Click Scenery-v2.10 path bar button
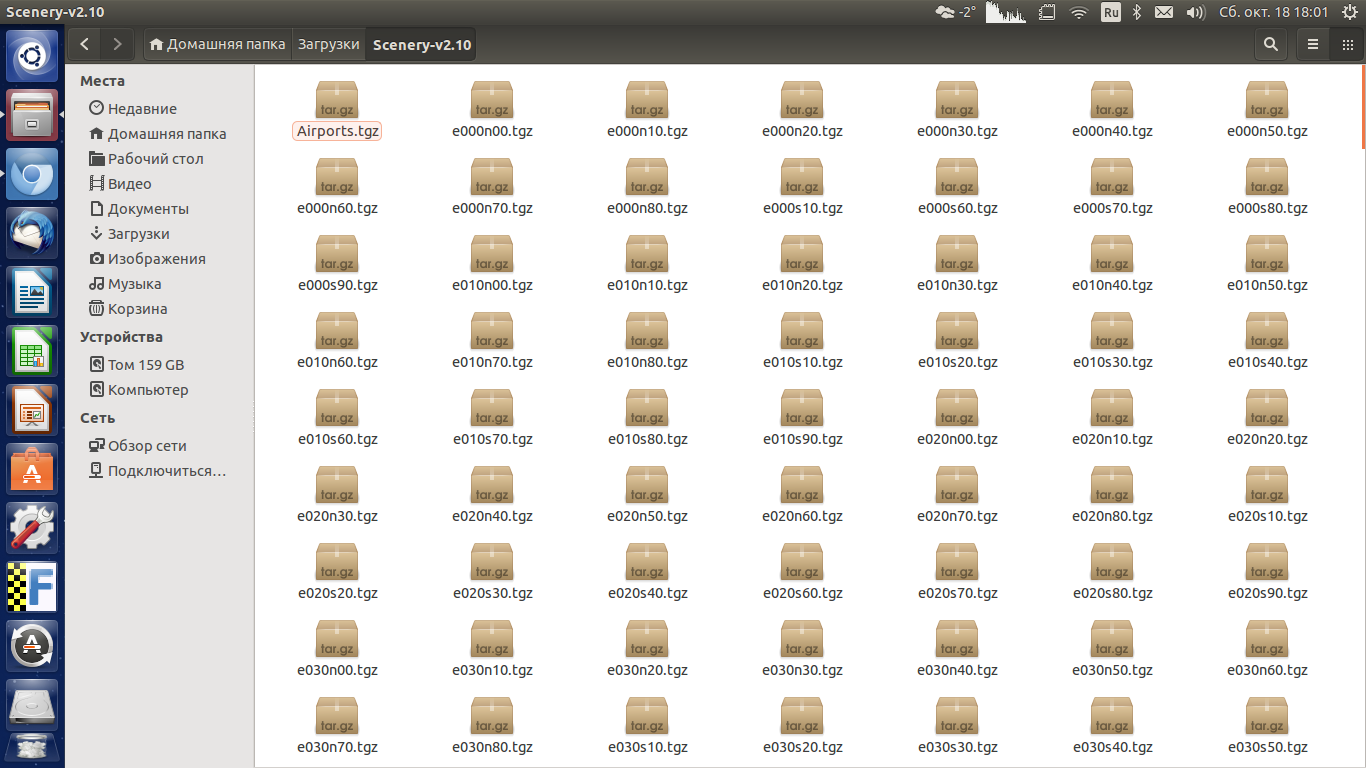The width and height of the screenshot is (1366, 768). coord(421,44)
